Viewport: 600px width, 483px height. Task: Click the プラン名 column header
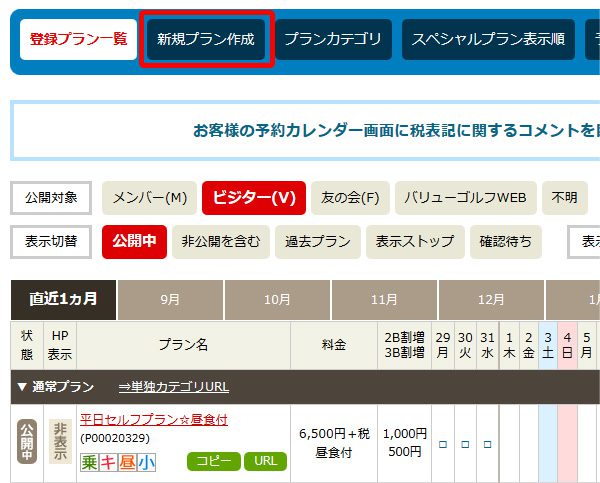click(x=184, y=345)
